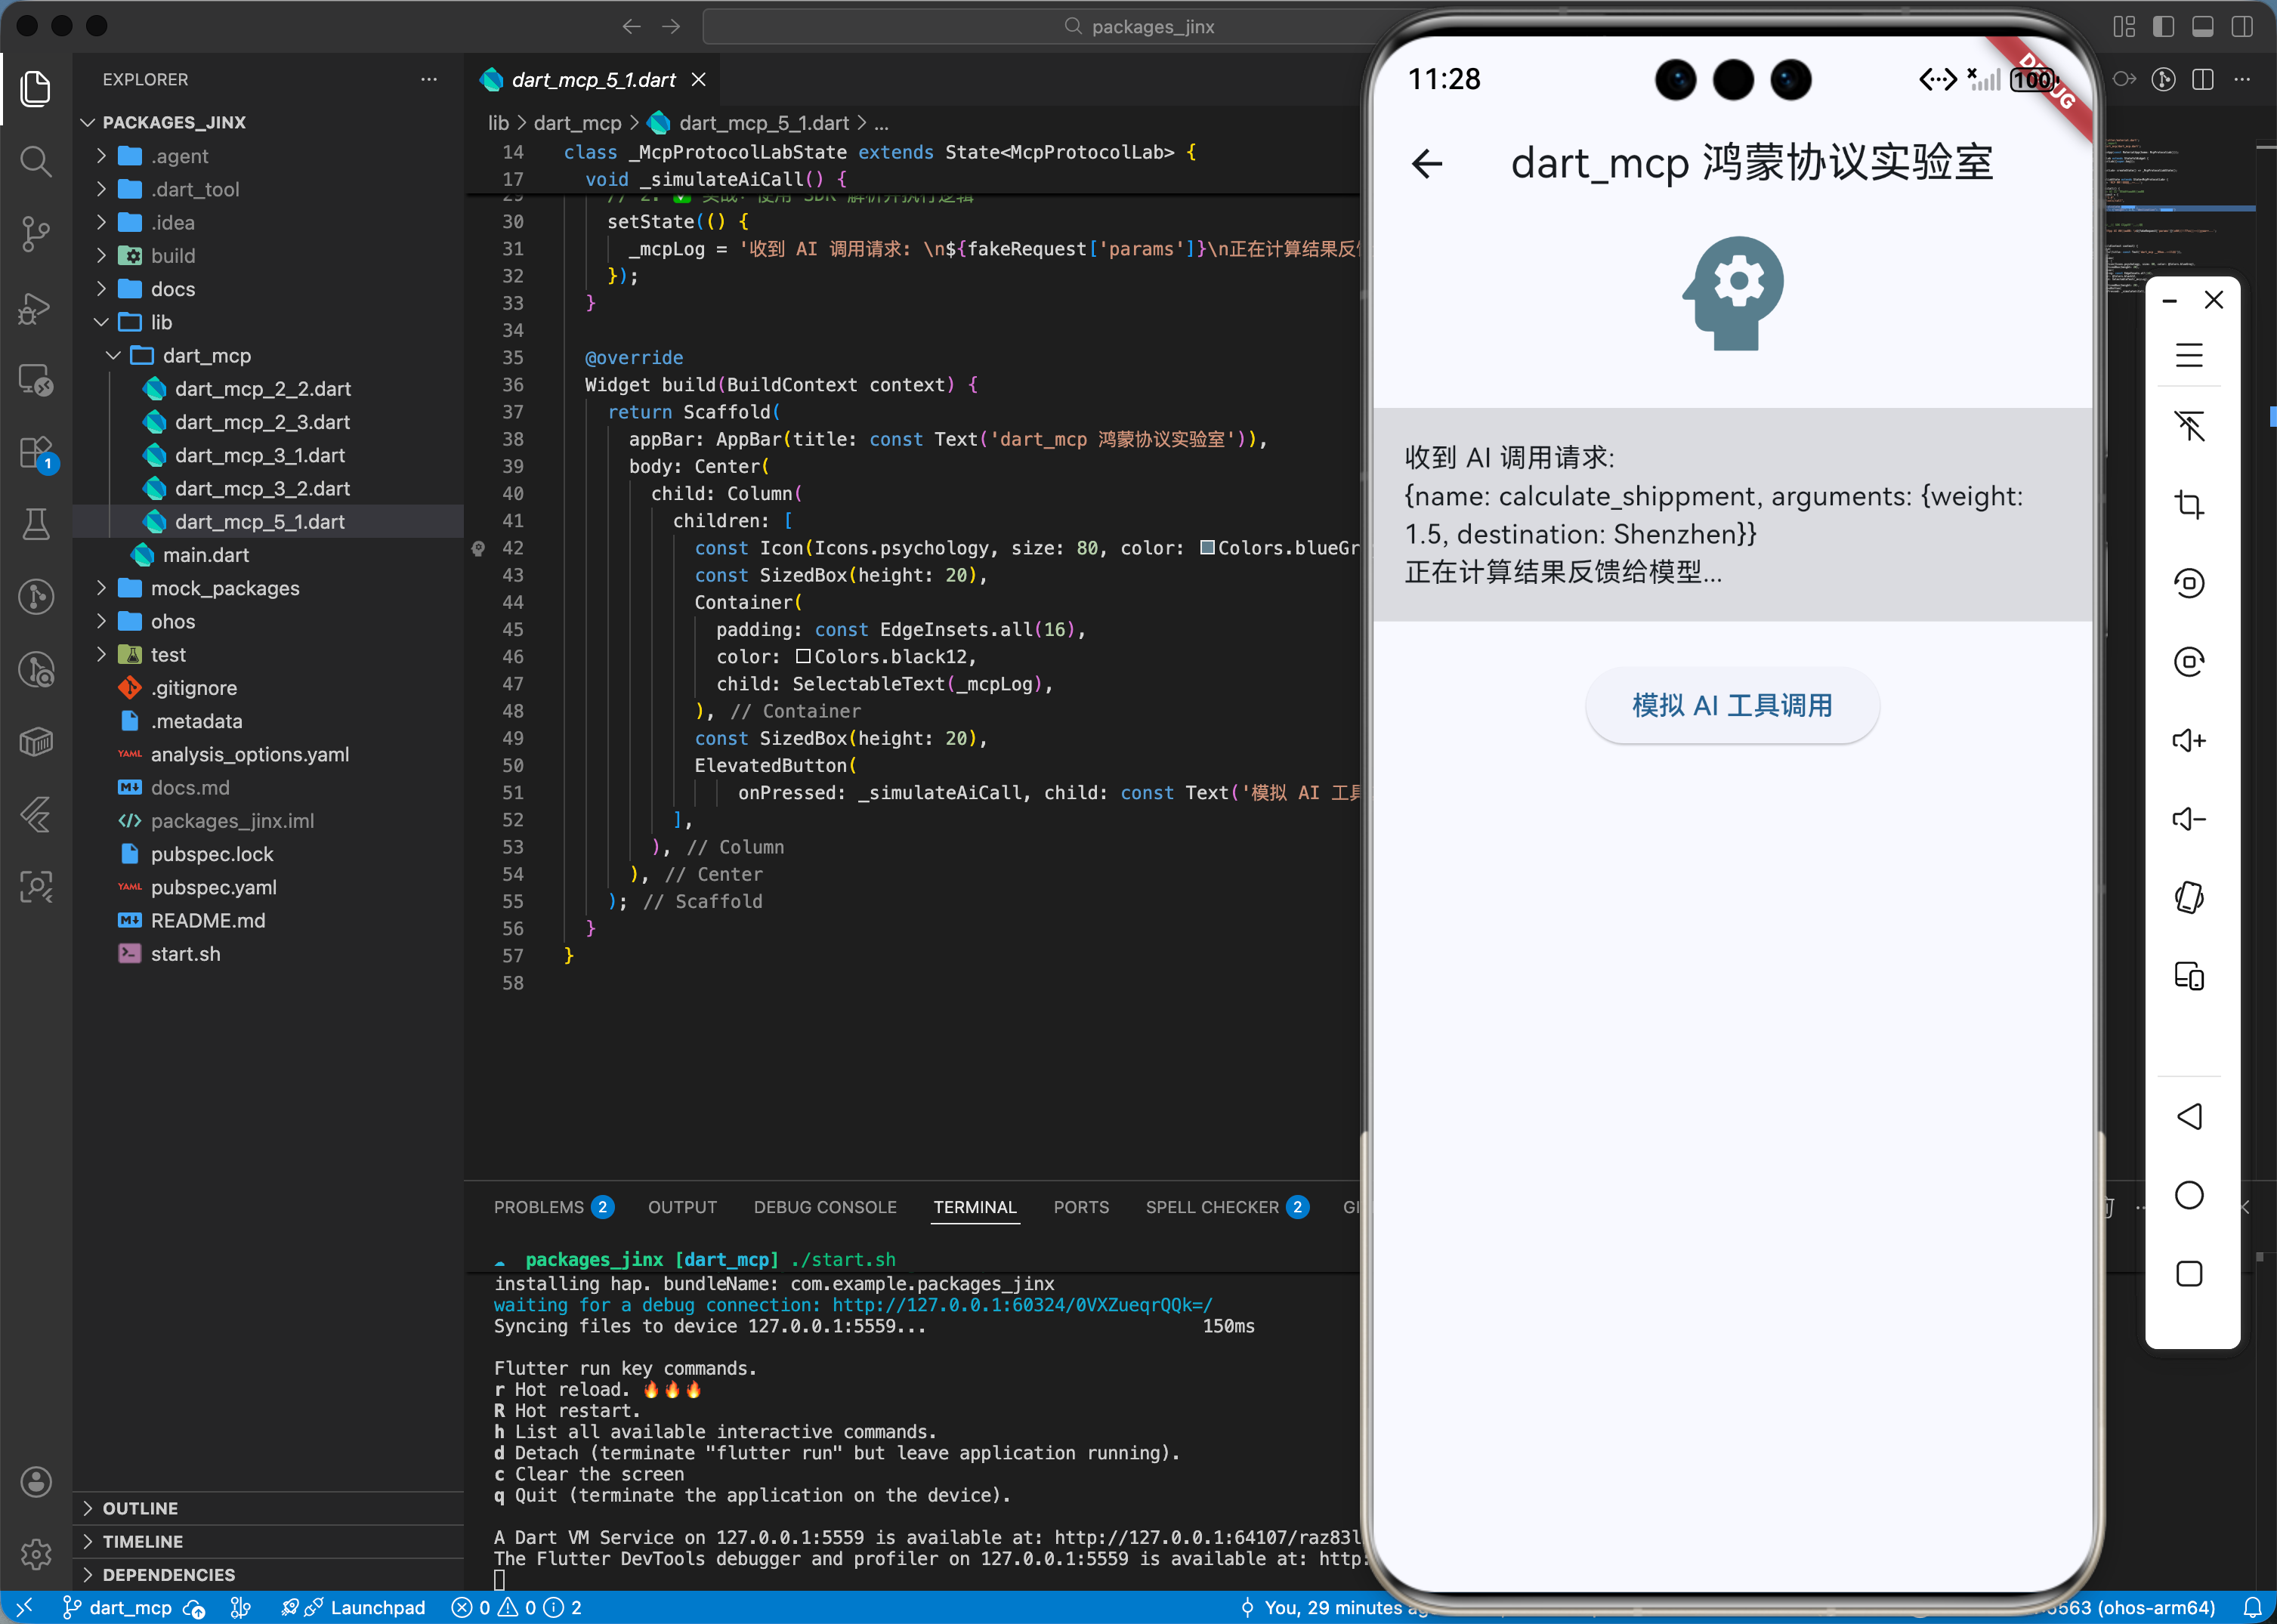Expand the OUTLINE section
2277x1624 pixels.
[140, 1508]
